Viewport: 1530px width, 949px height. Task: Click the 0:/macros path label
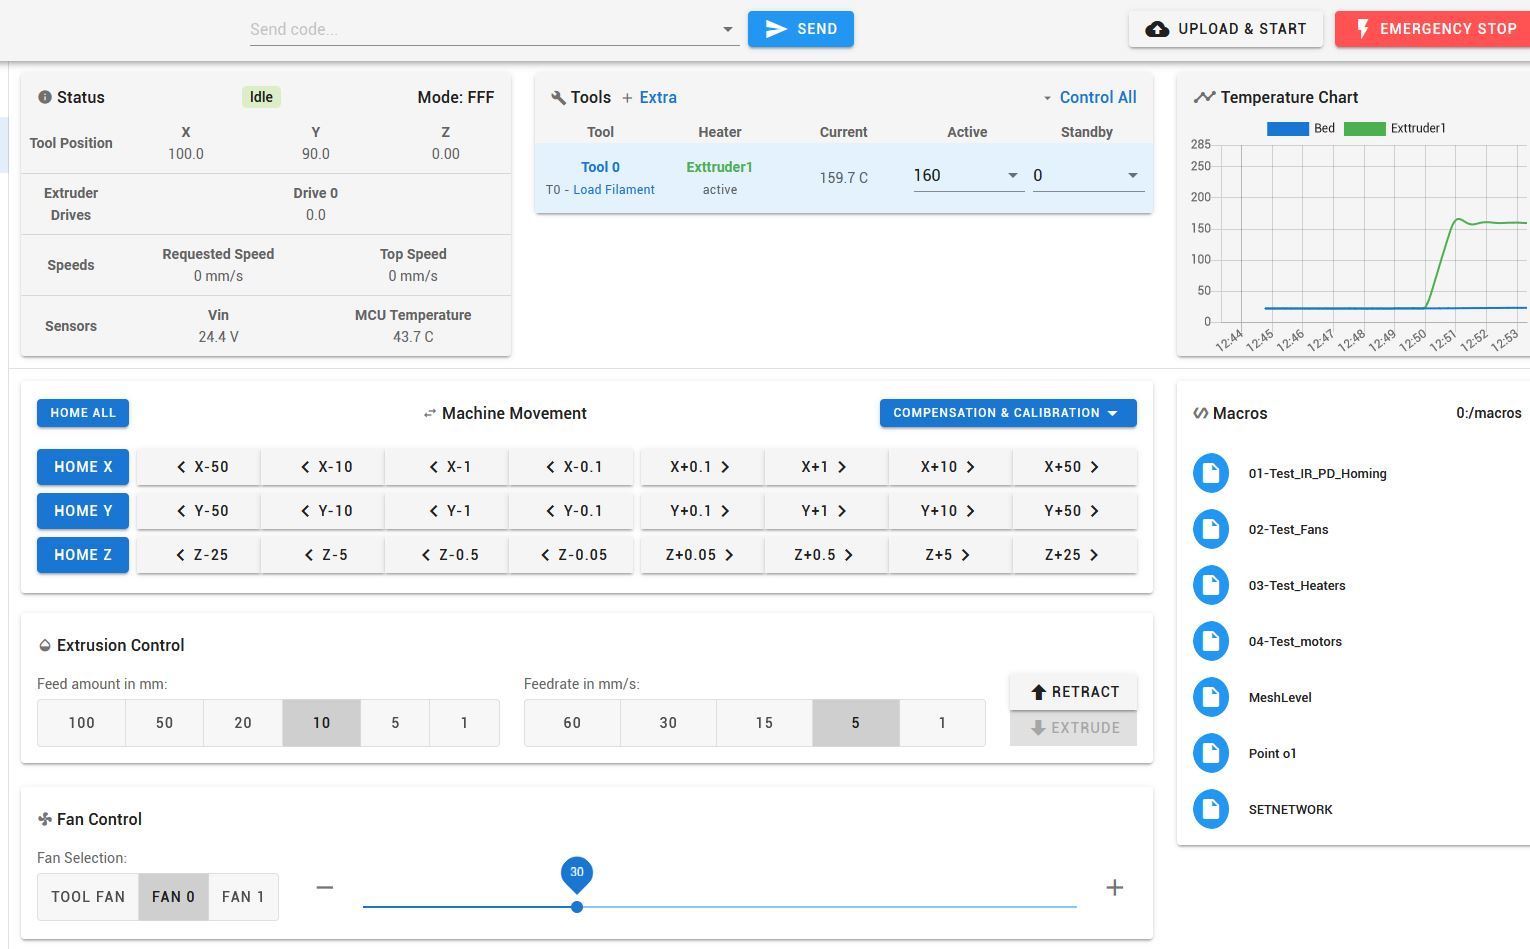coord(1488,413)
